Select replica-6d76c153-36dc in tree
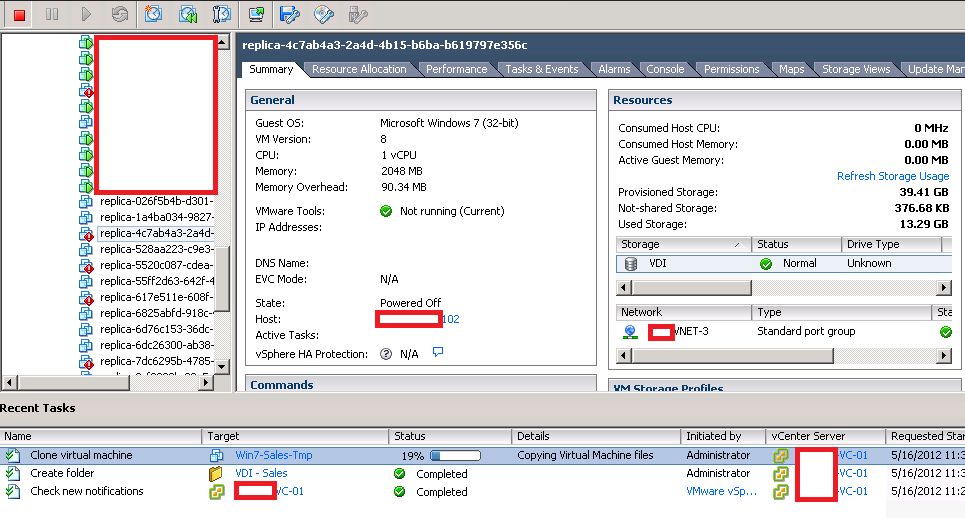 coord(156,329)
